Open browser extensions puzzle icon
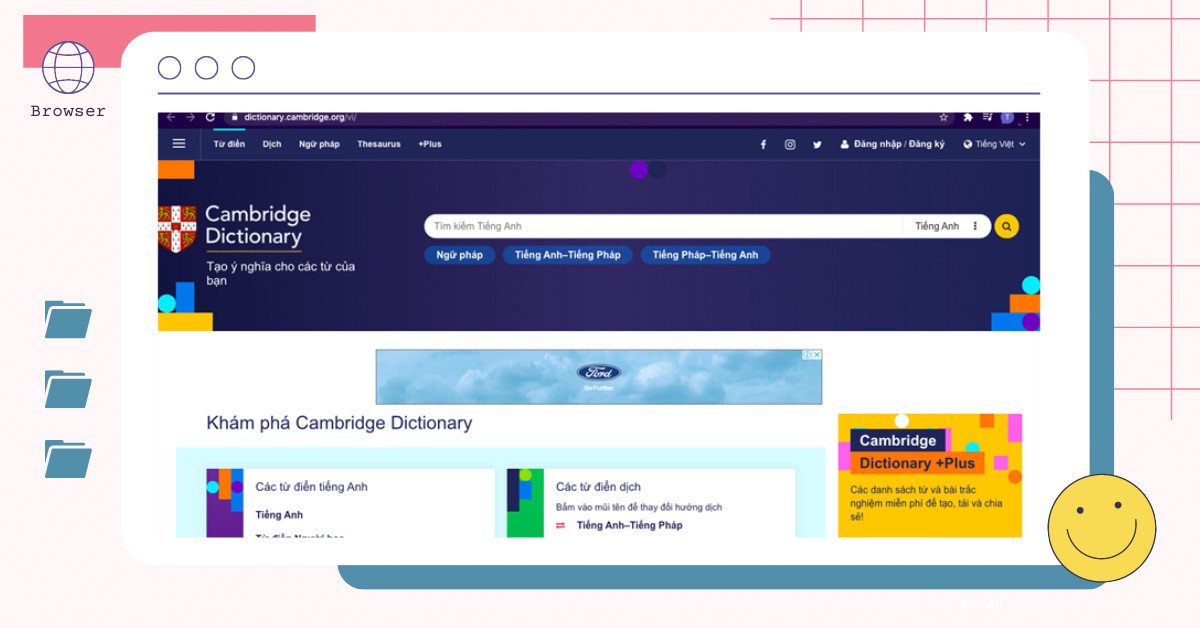Viewport: 1200px width, 628px height. click(x=966, y=117)
